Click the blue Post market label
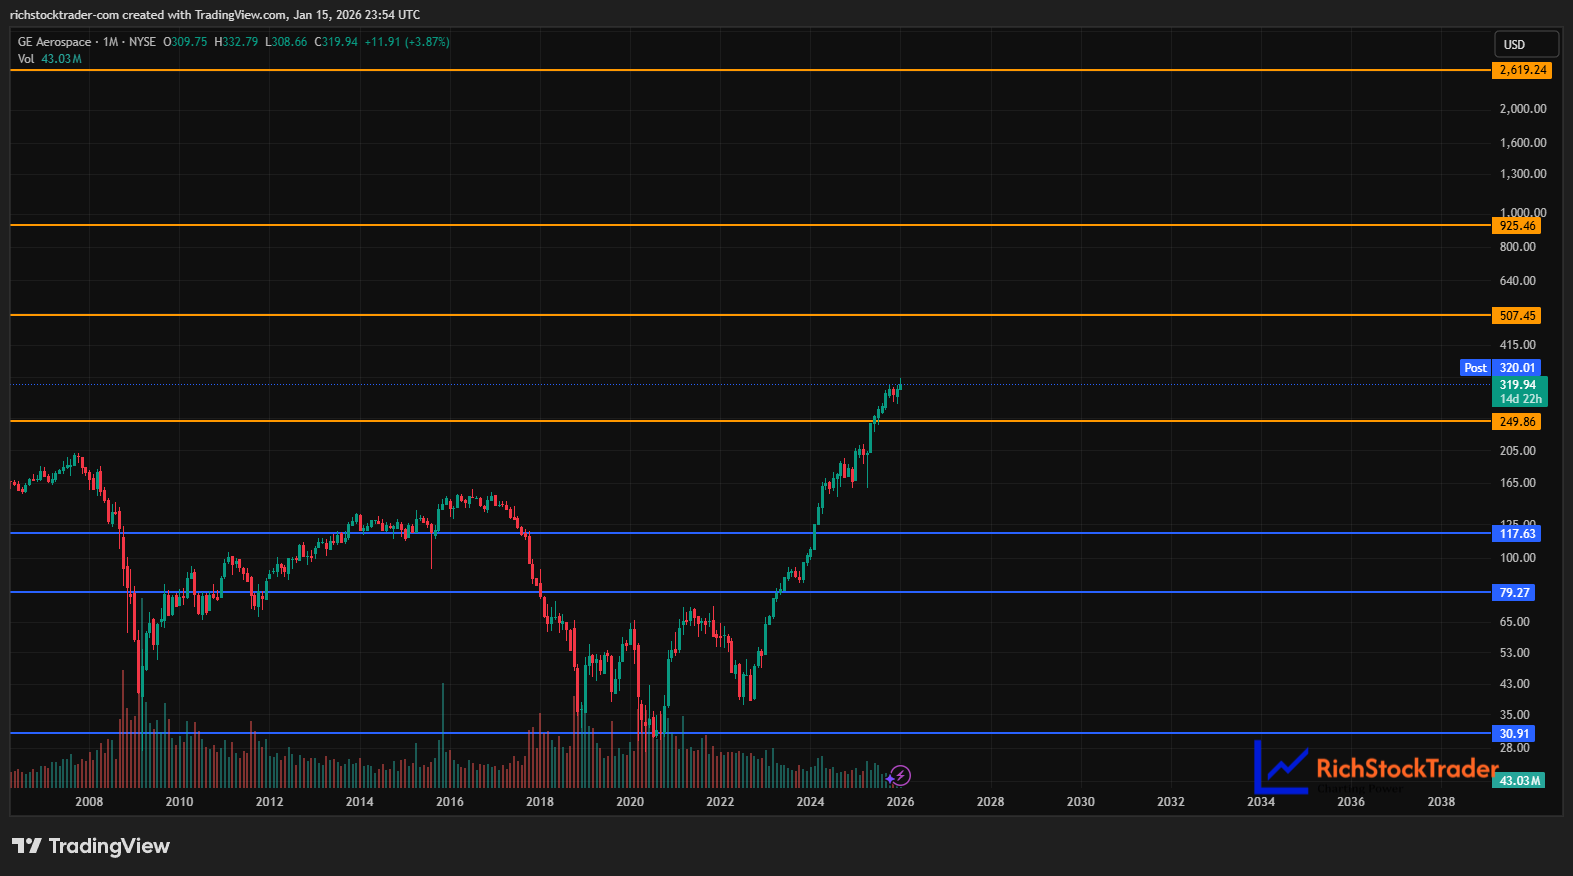This screenshot has height=876, width=1573. pyautogui.click(x=1475, y=368)
